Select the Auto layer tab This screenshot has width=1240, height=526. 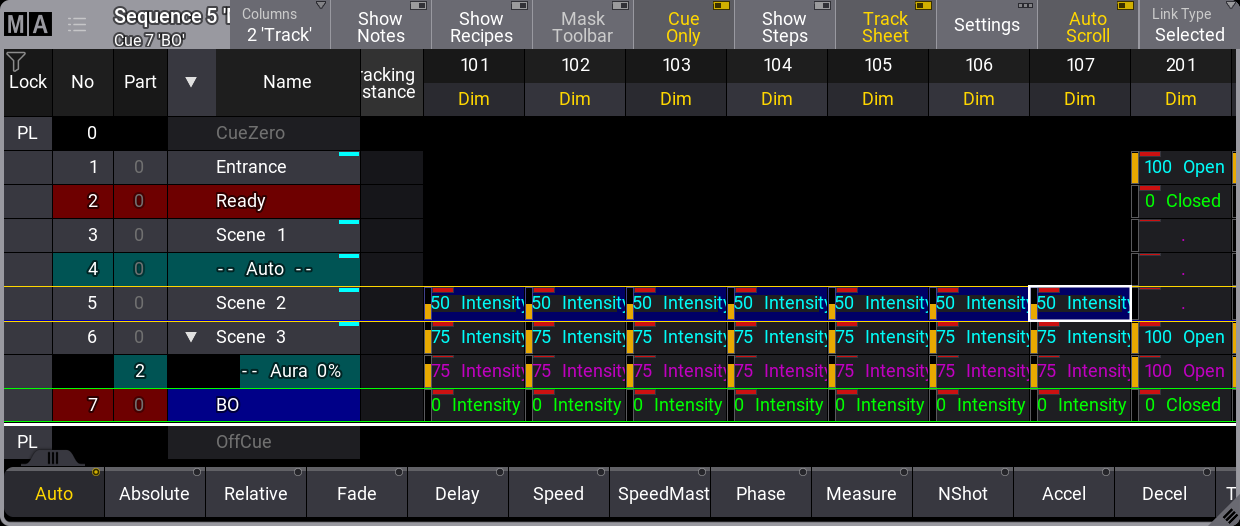point(53,493)
